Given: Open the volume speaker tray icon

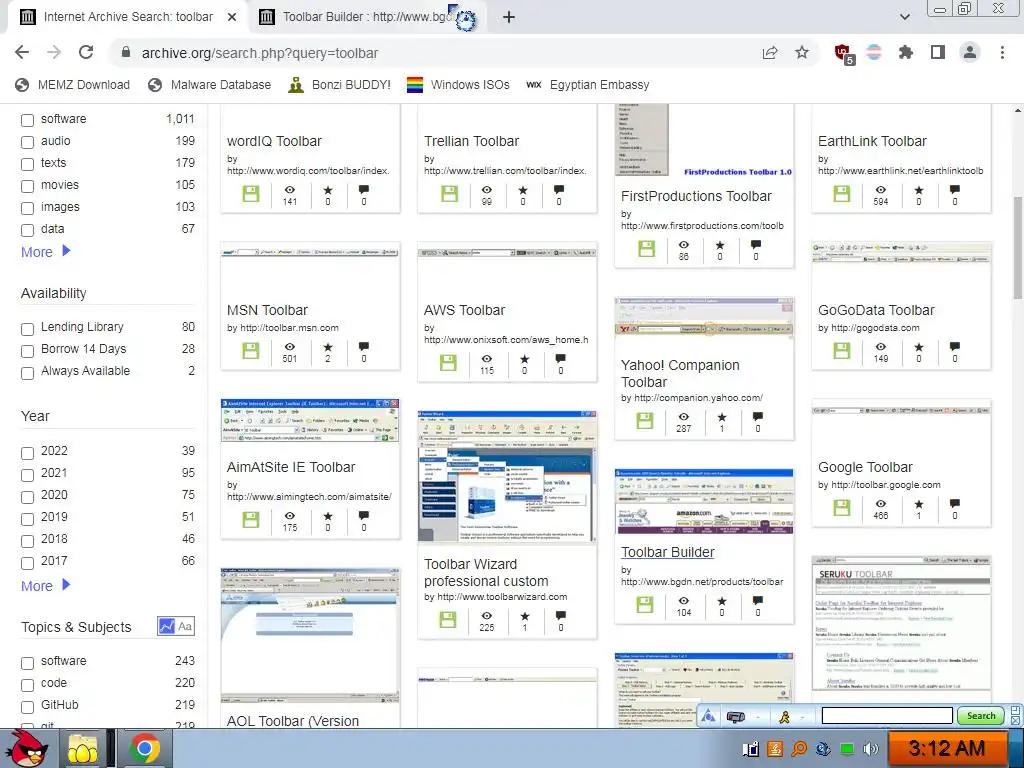Looking at the screenshot, I should 870,749.
